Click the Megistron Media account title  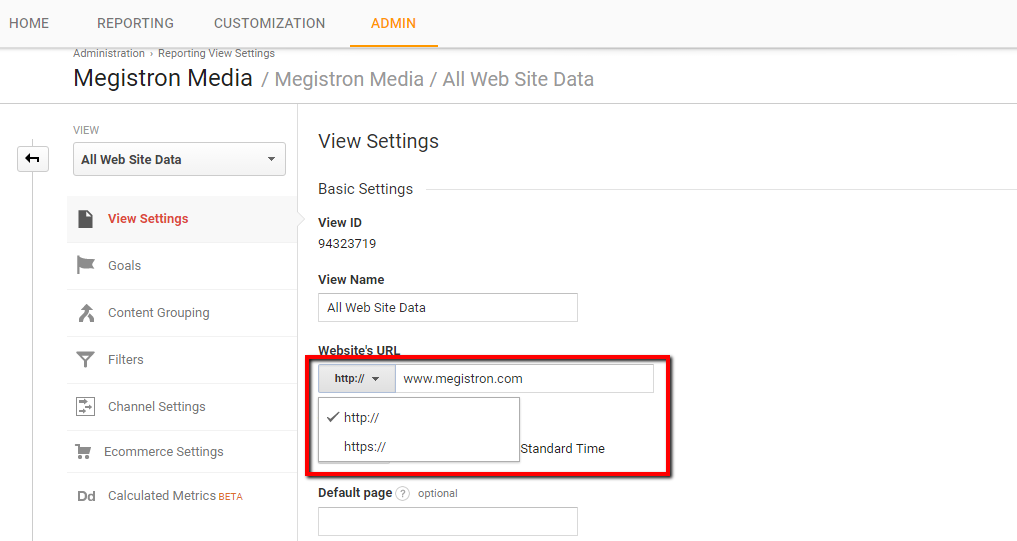[x=163, y=78]
